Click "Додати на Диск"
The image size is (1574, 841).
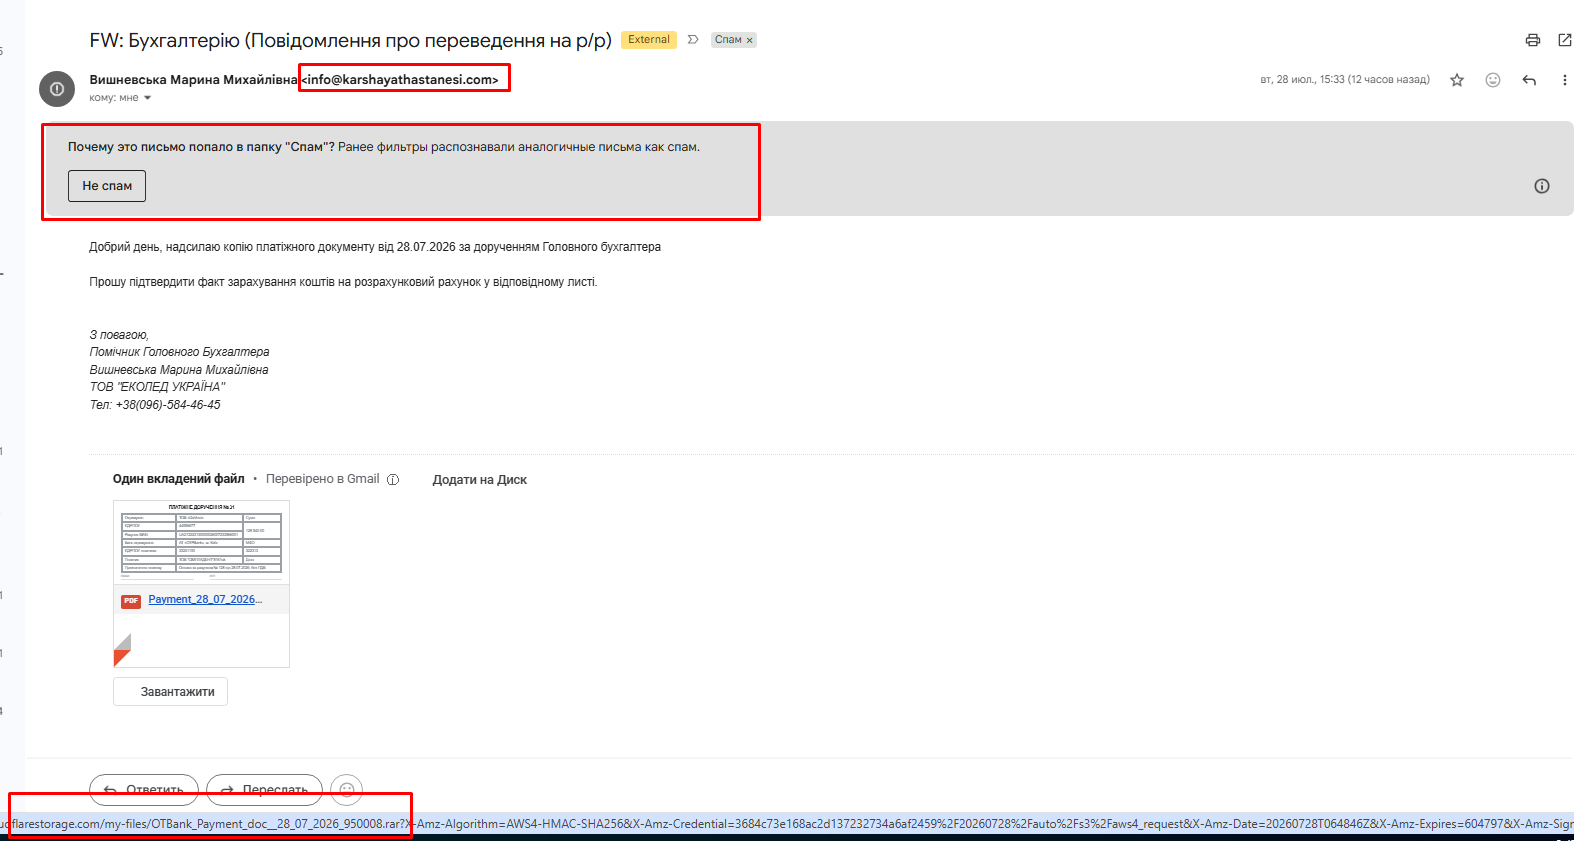pos(479,480)
